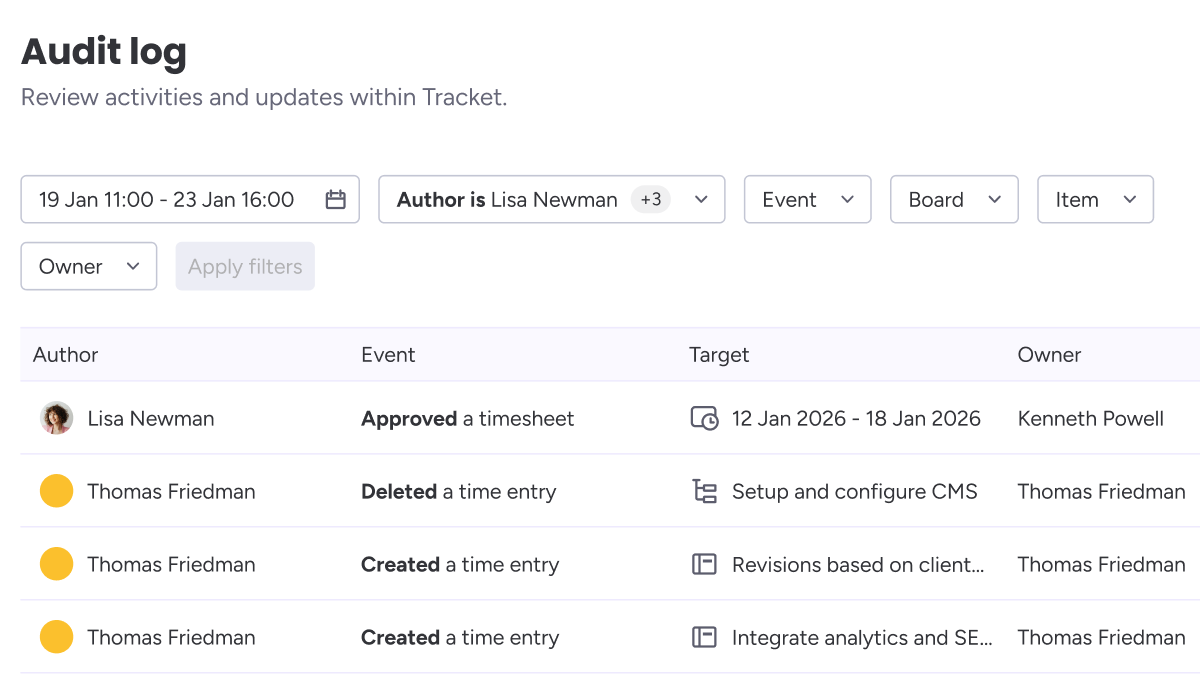The height and width of the screenshot is (689, 1200).
Task: Click owner name Kenneth Powell
Action: (x=1090, y=418)
